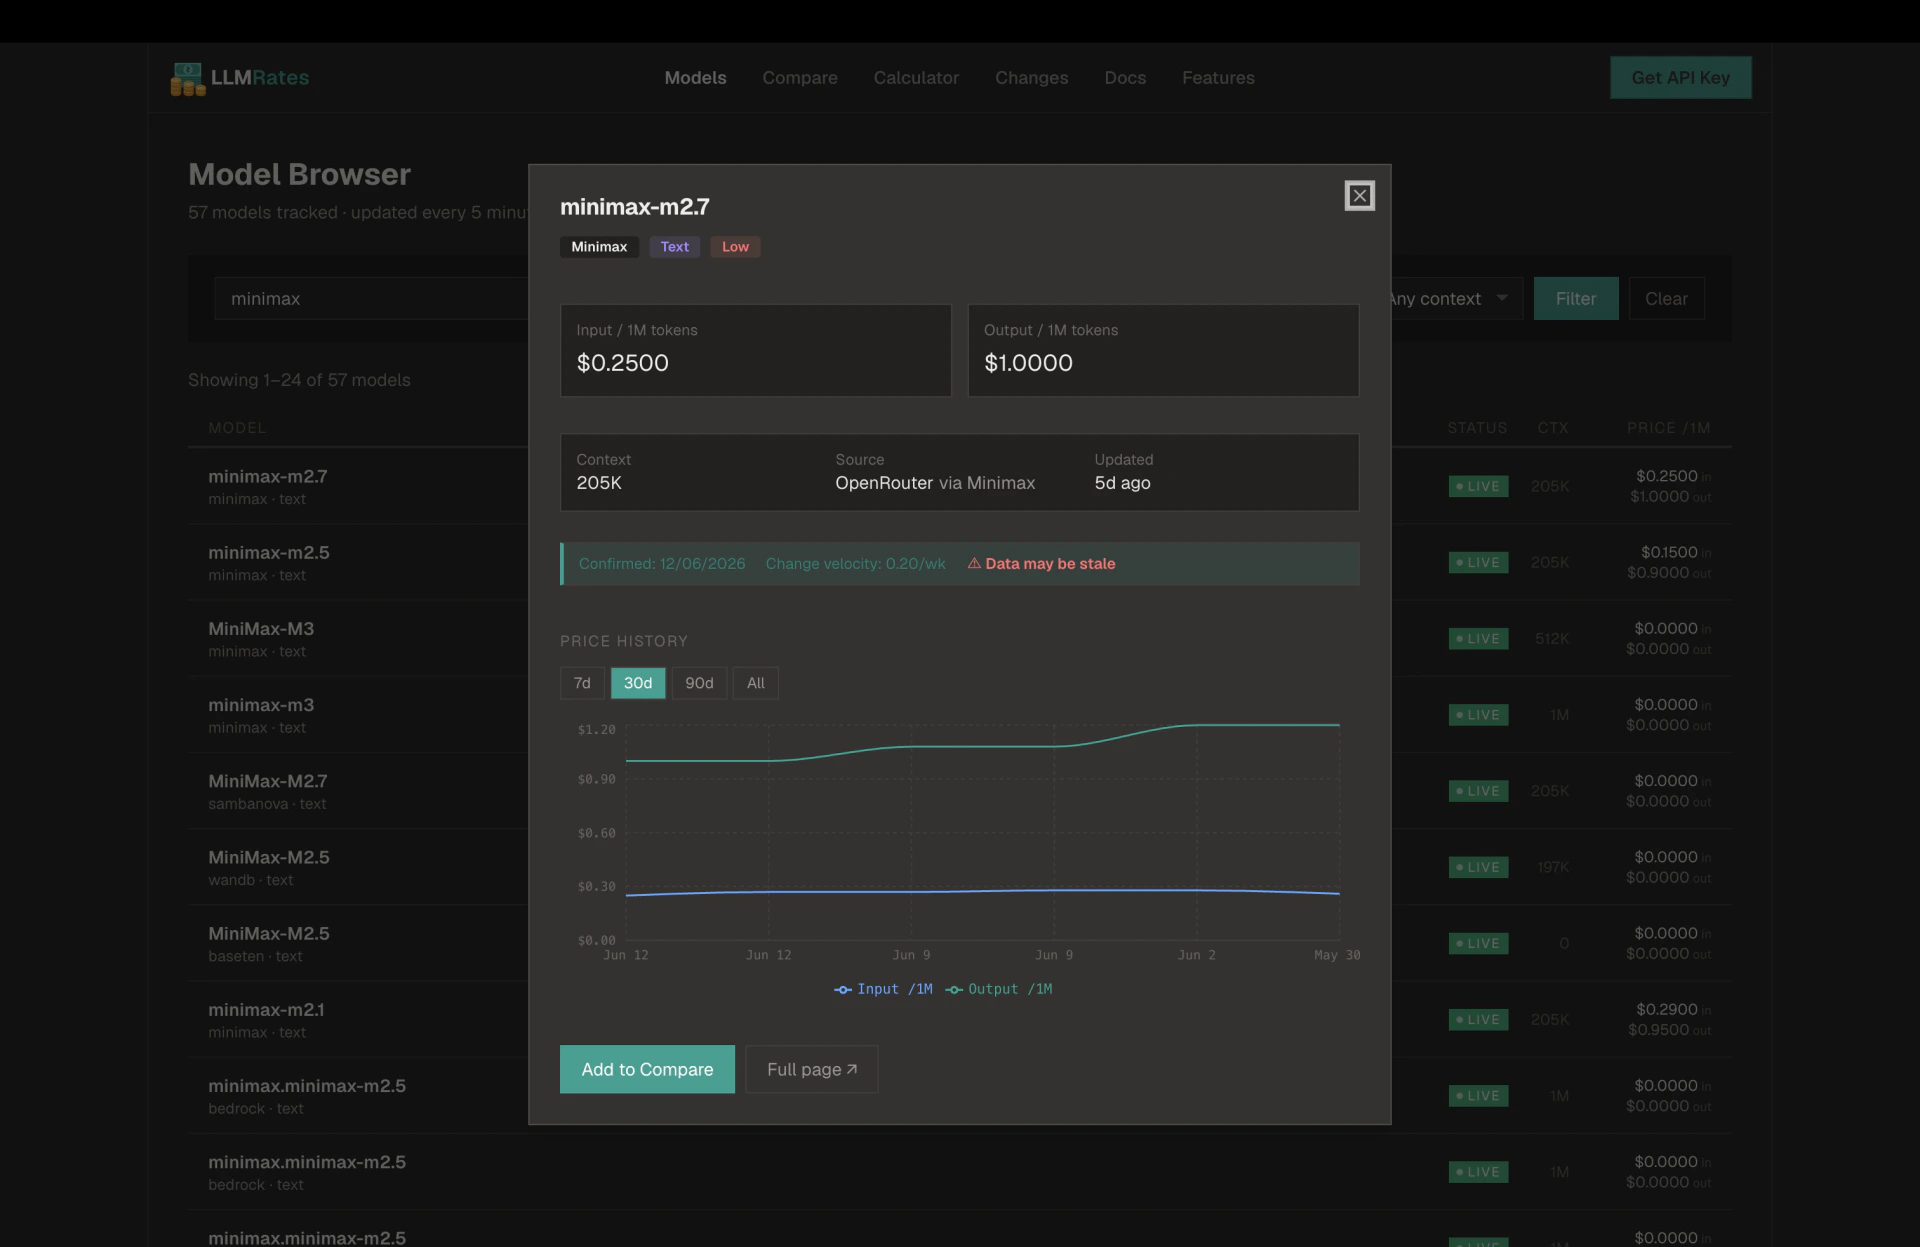Select the All price history range
Screen dimensions: 1920x1247
tap(756, 683)
